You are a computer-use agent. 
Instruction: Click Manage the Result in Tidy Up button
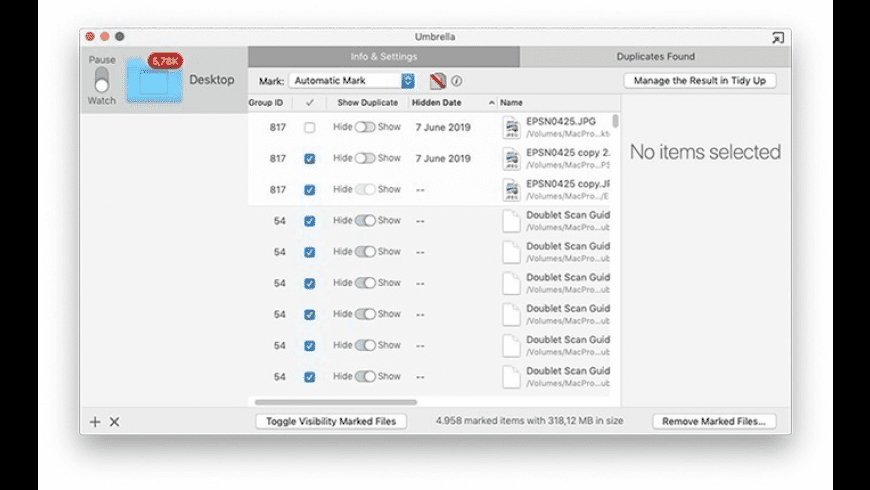coord(700,80)
